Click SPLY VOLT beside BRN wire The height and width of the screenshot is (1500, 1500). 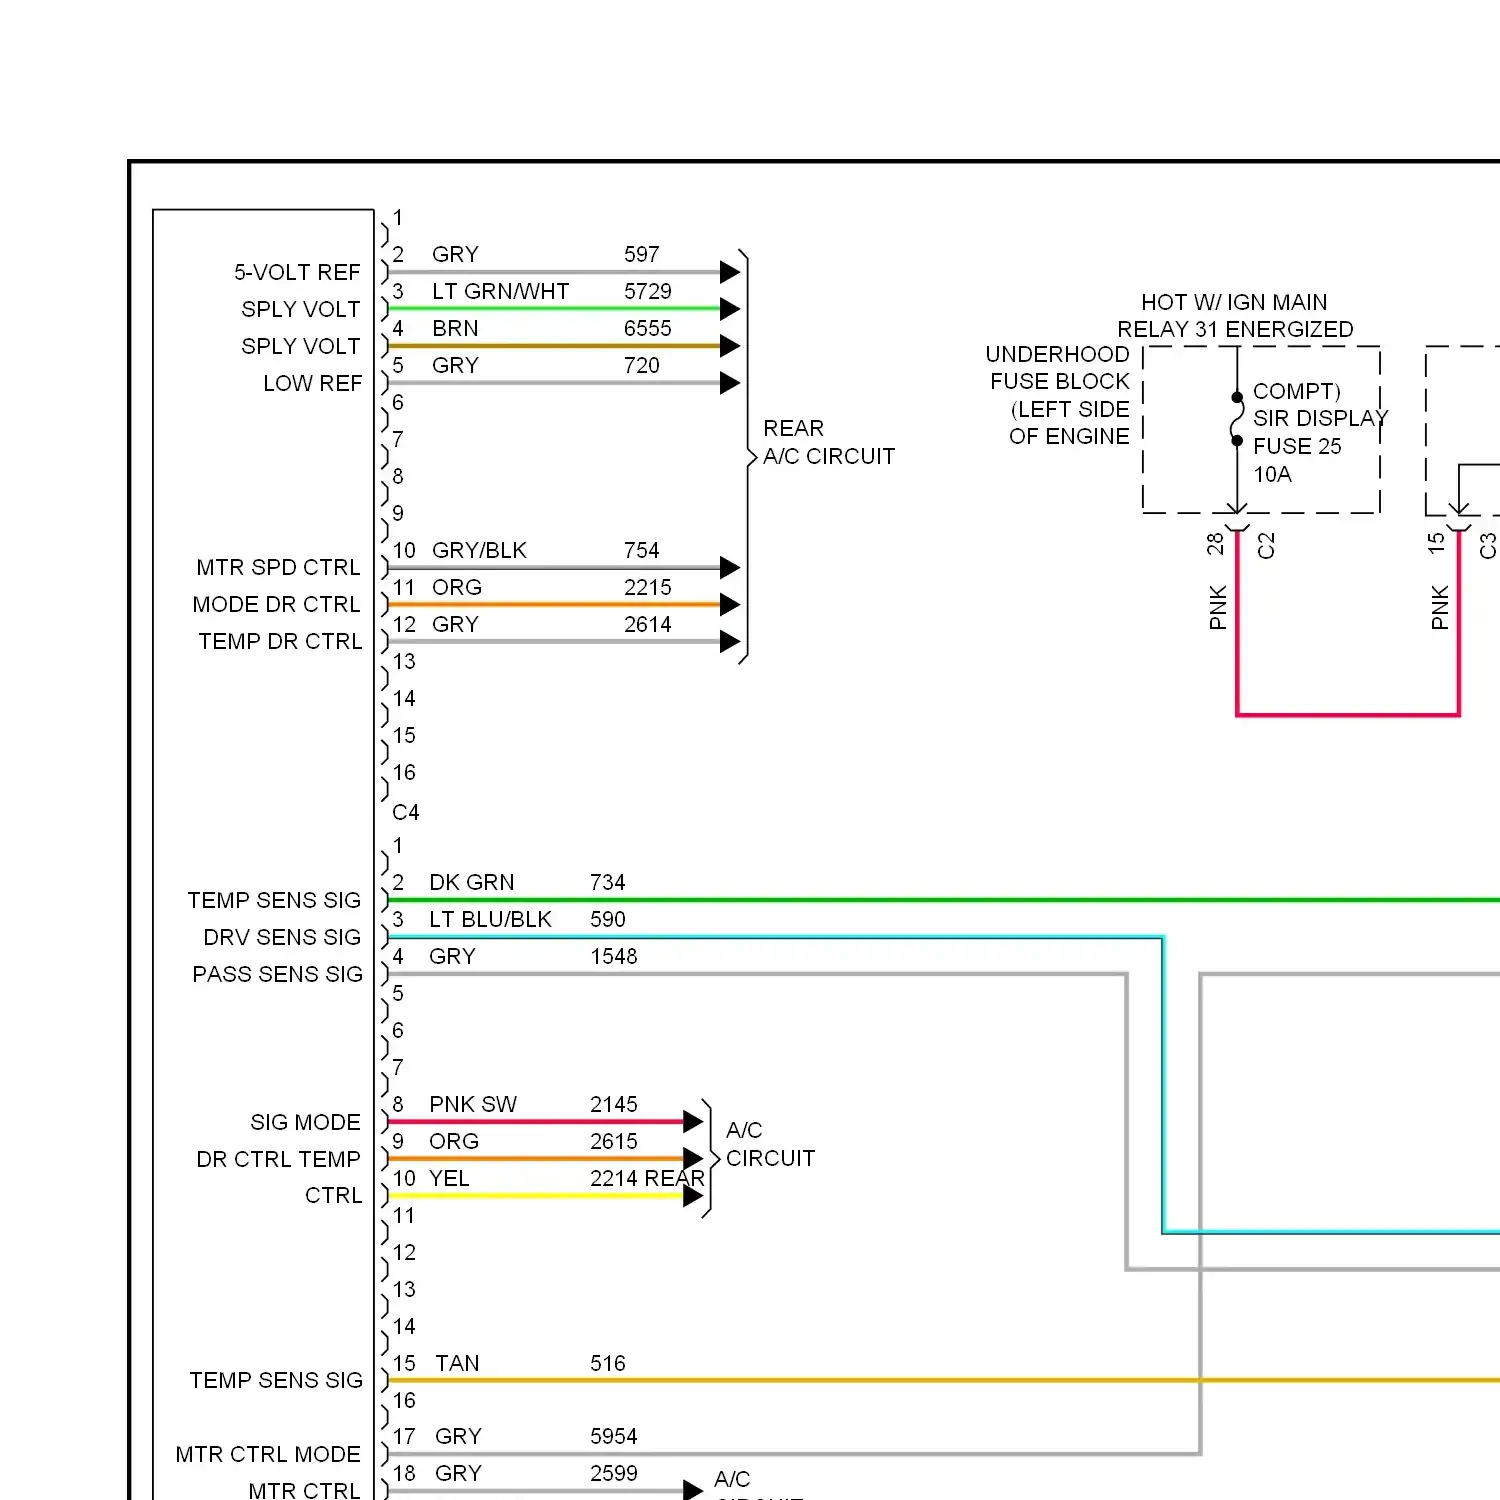pos(300,347)
